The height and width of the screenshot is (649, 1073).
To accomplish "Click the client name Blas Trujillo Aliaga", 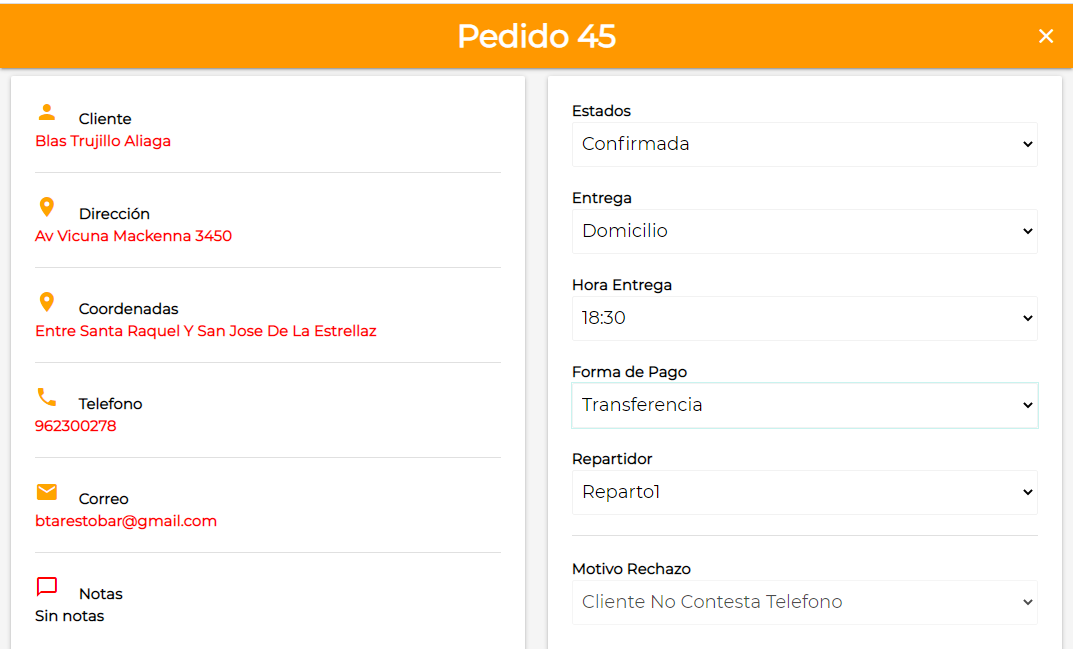I will click(103, 141).
